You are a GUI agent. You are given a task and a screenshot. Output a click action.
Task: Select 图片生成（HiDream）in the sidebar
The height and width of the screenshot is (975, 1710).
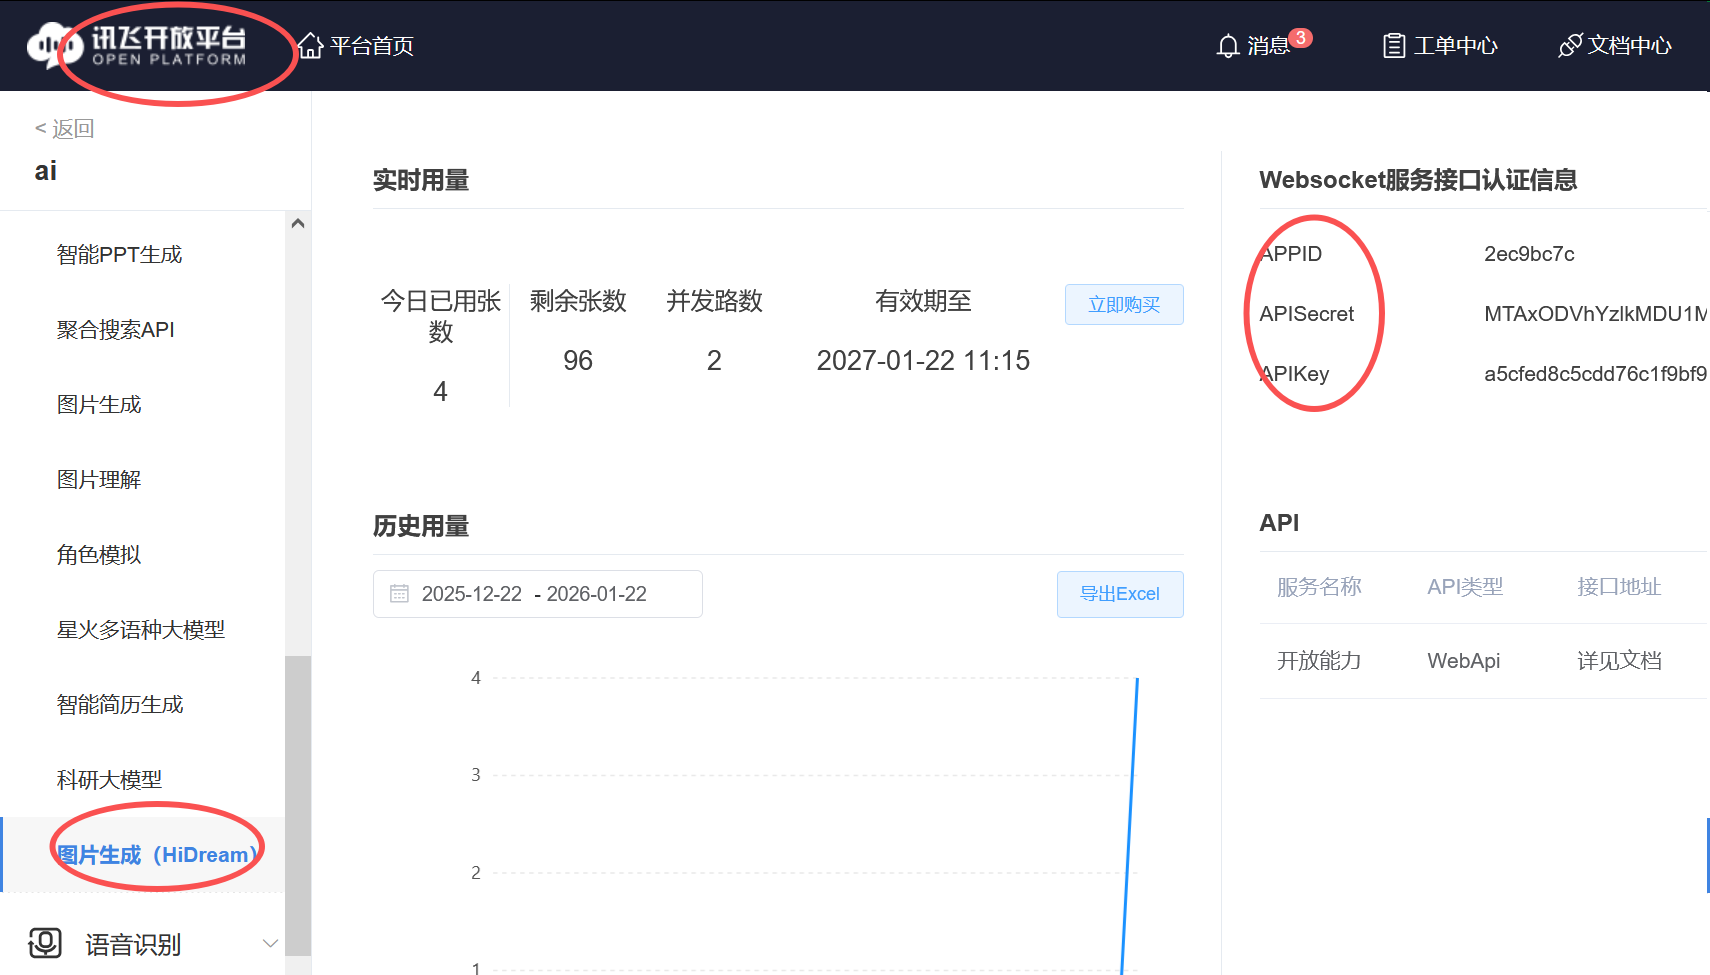(156, 854)
